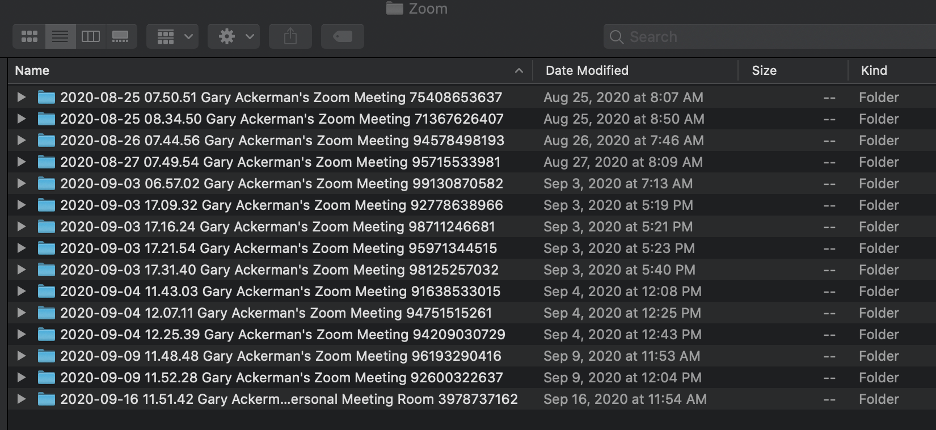Image resolution: width=936 pixels, height=430 pixels.
Task: Click folder icon of meeting 94578498193
Action: [46, 140]
